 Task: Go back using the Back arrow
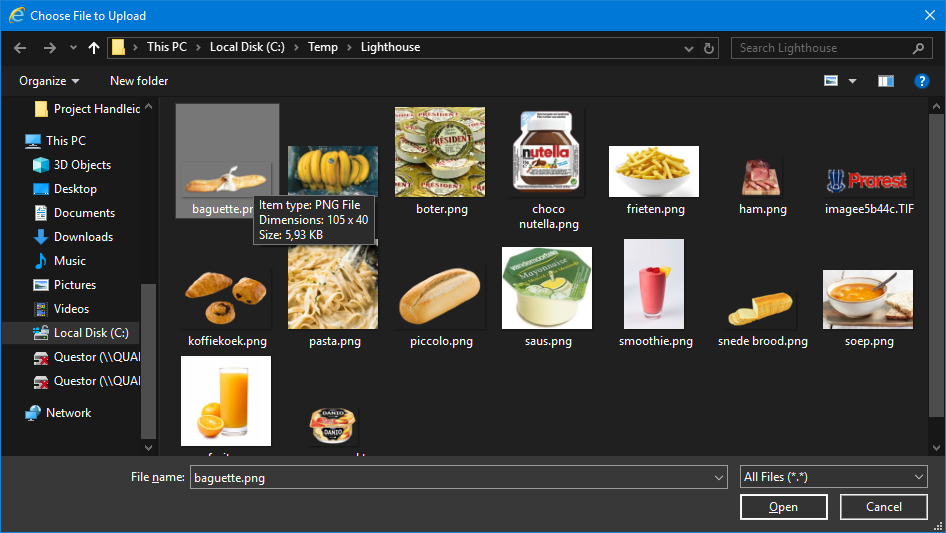point(20,48)
